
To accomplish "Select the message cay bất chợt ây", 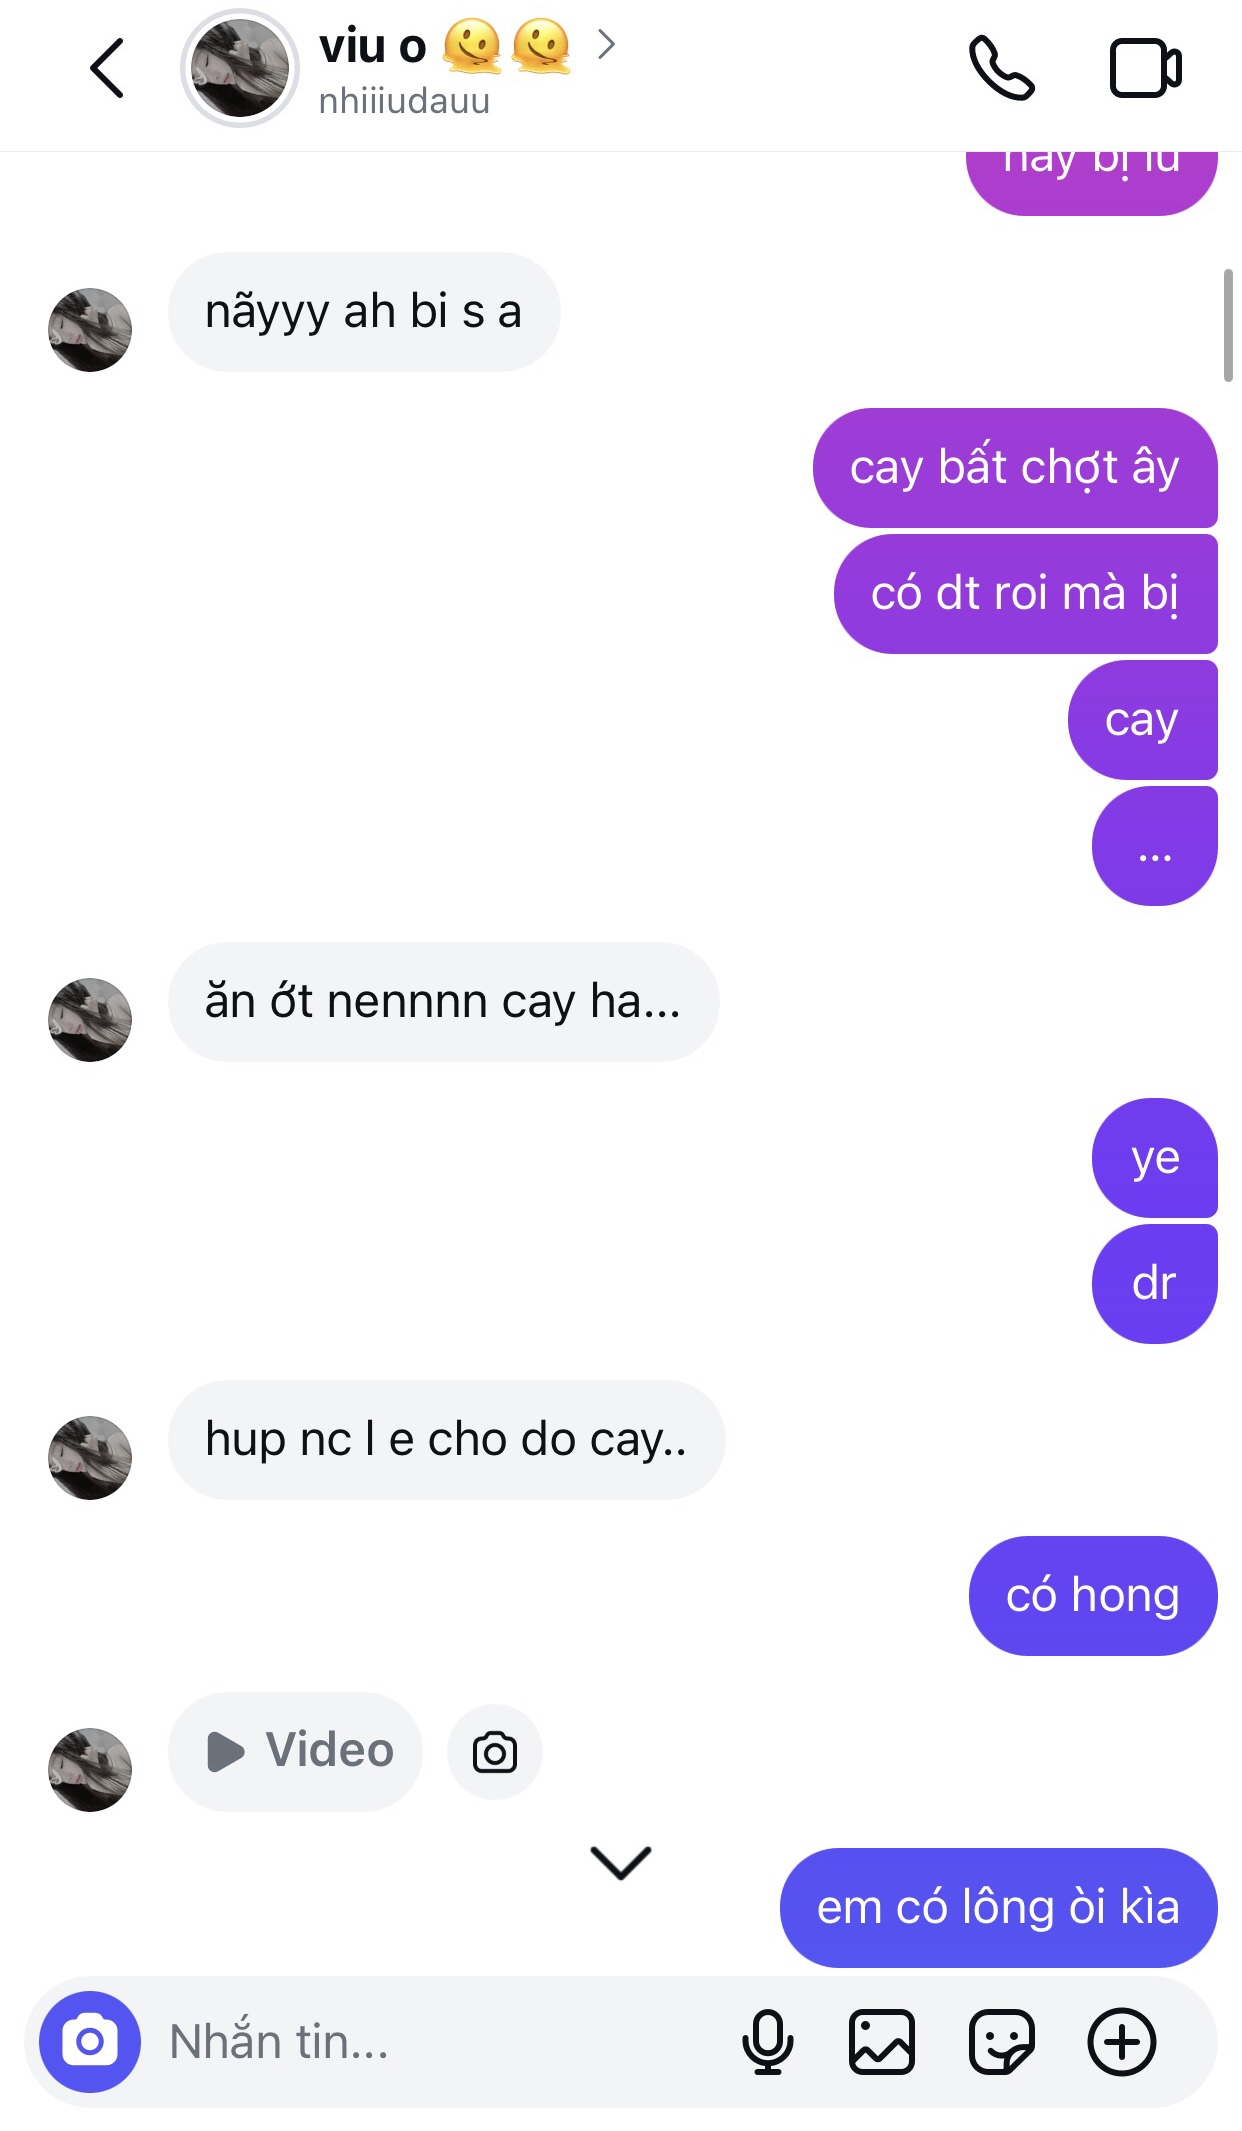I will tap(1015, 467).
